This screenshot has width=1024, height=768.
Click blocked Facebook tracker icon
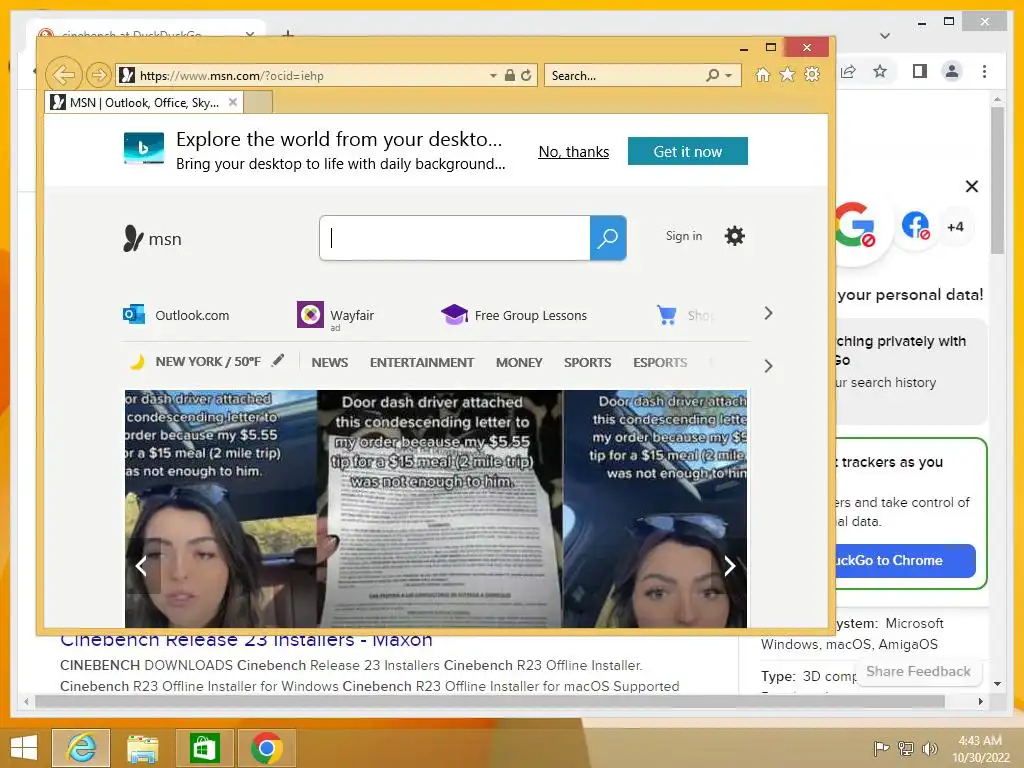pos(916,226)
